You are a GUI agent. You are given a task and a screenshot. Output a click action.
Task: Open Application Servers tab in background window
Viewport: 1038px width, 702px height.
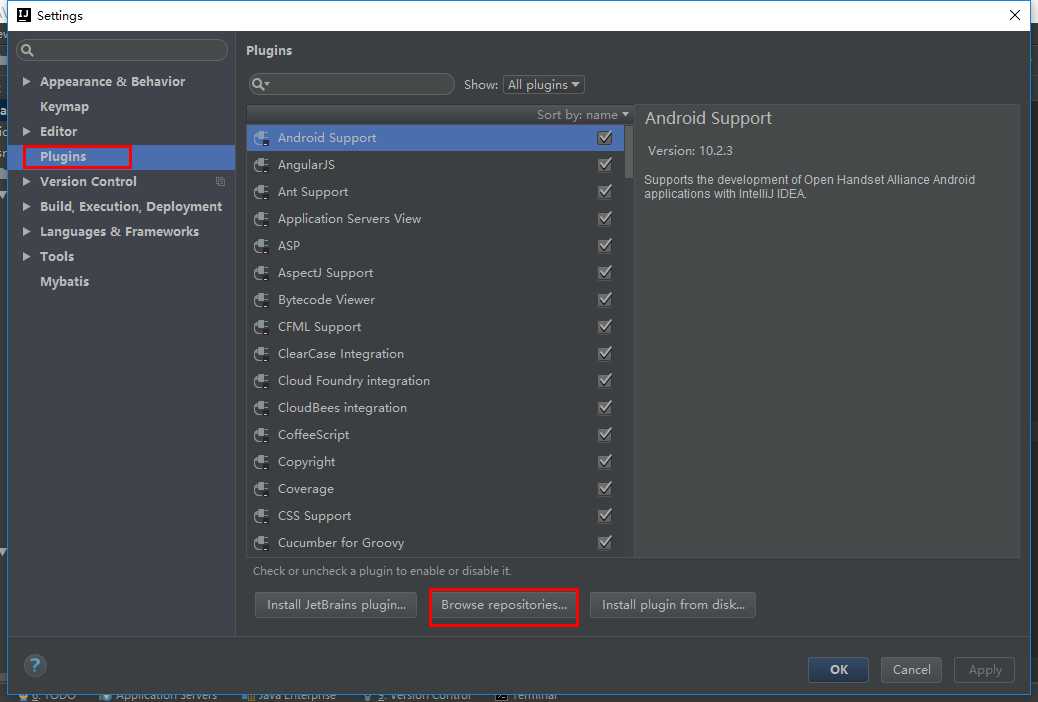click(158, 695)
